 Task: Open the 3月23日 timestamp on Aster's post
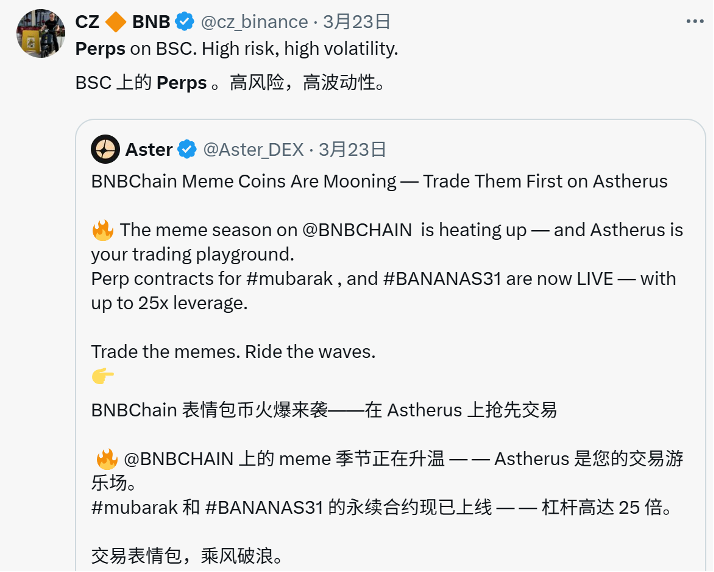[352, 149]
